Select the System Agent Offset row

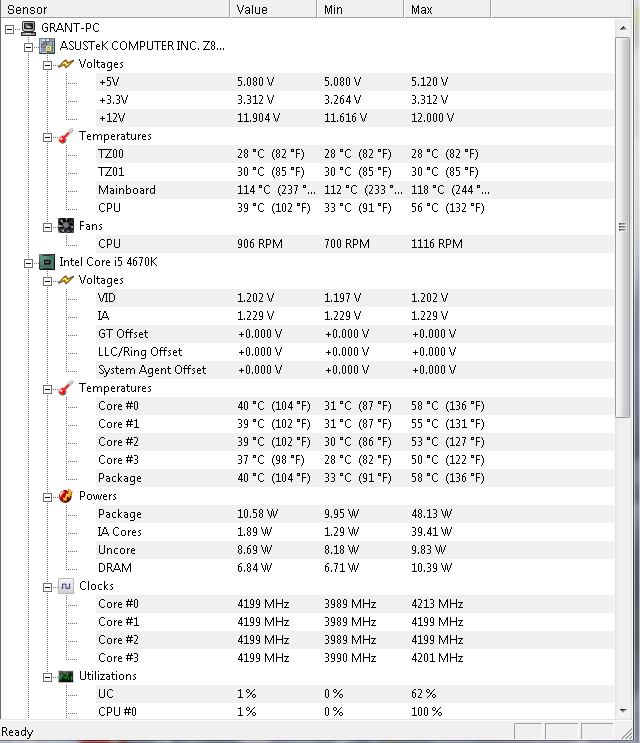point(355,370)
